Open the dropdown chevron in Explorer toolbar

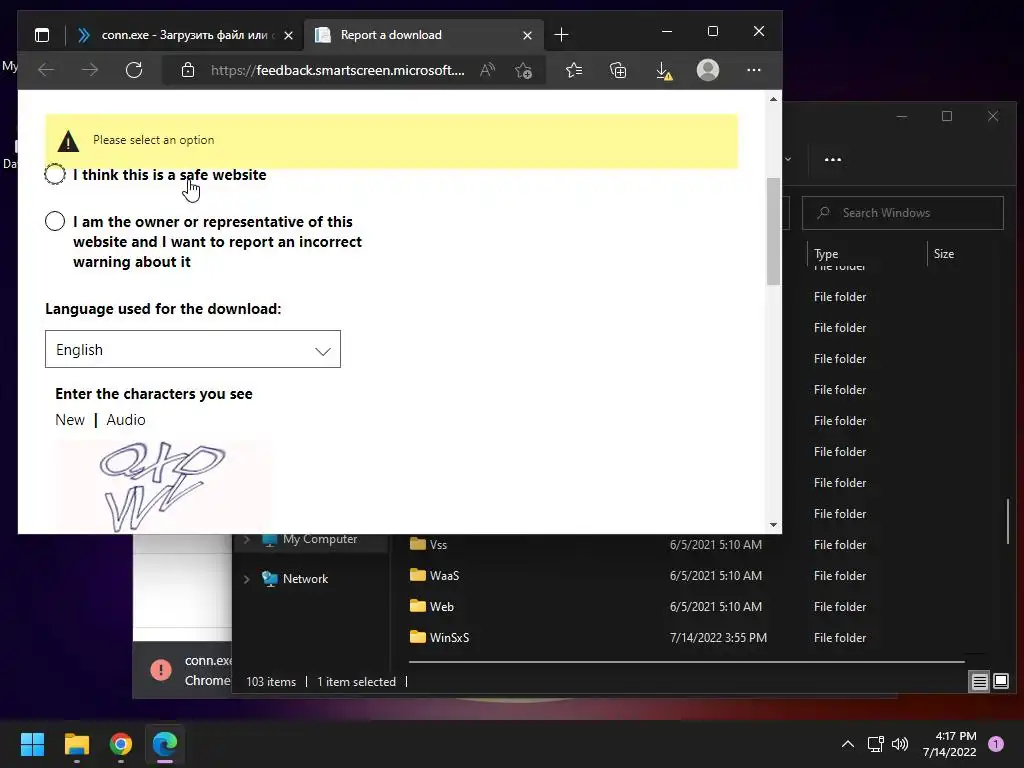tap(788, 159)
